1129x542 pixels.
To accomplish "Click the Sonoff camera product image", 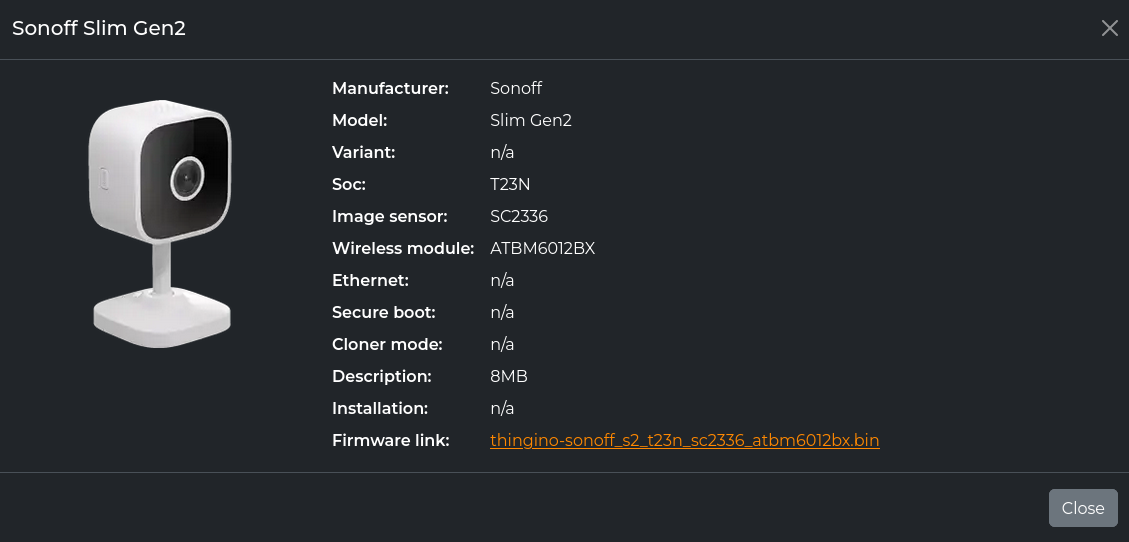I will click(161, 224).
